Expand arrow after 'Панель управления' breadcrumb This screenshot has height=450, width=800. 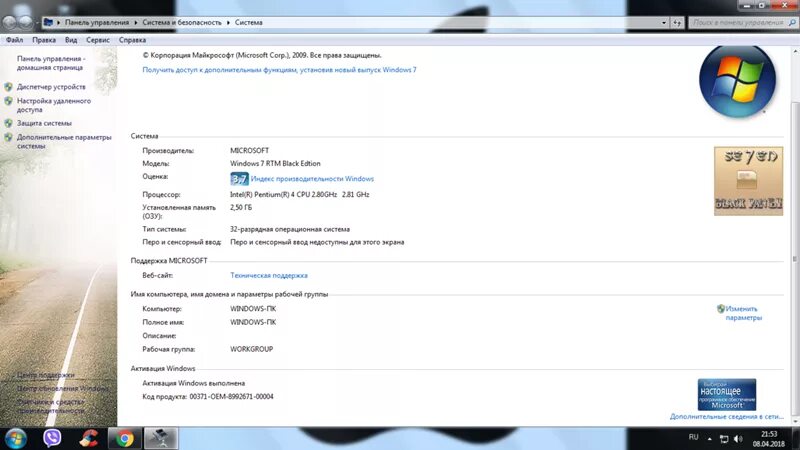tap(136, 22)
